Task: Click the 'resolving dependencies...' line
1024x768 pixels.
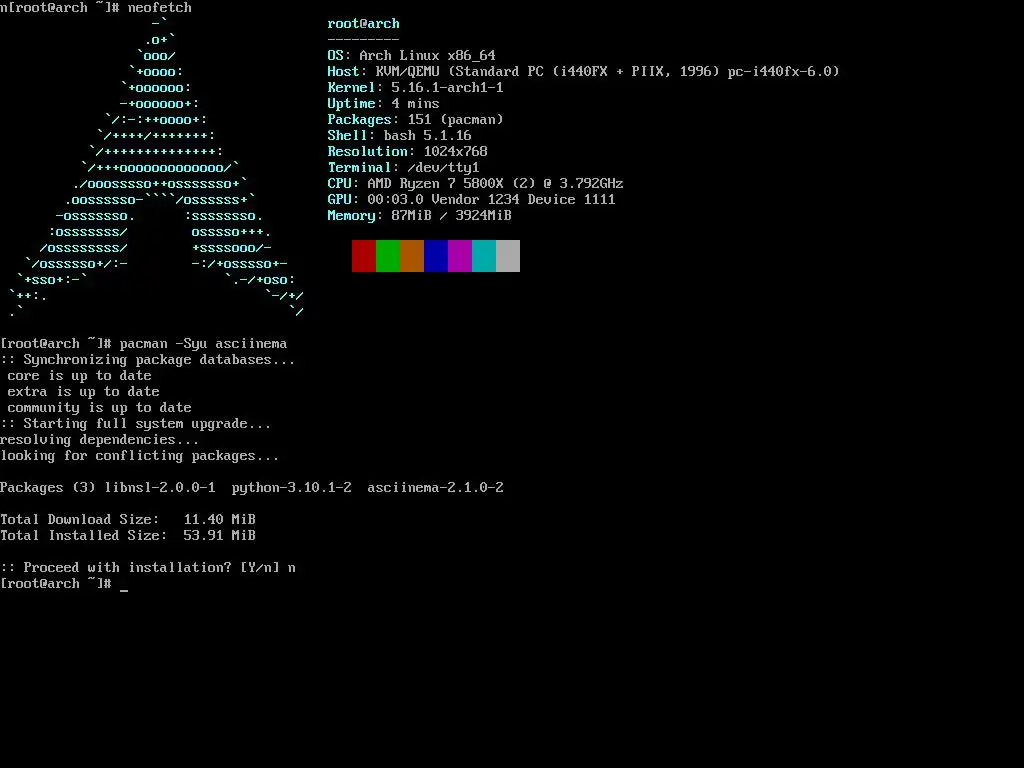Action: tap(99, 440)
